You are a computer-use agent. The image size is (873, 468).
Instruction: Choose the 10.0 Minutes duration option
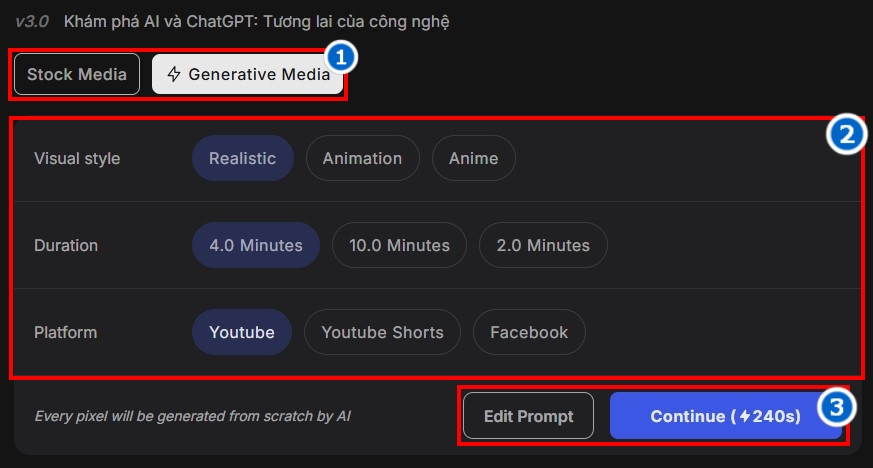pos(399,245)
